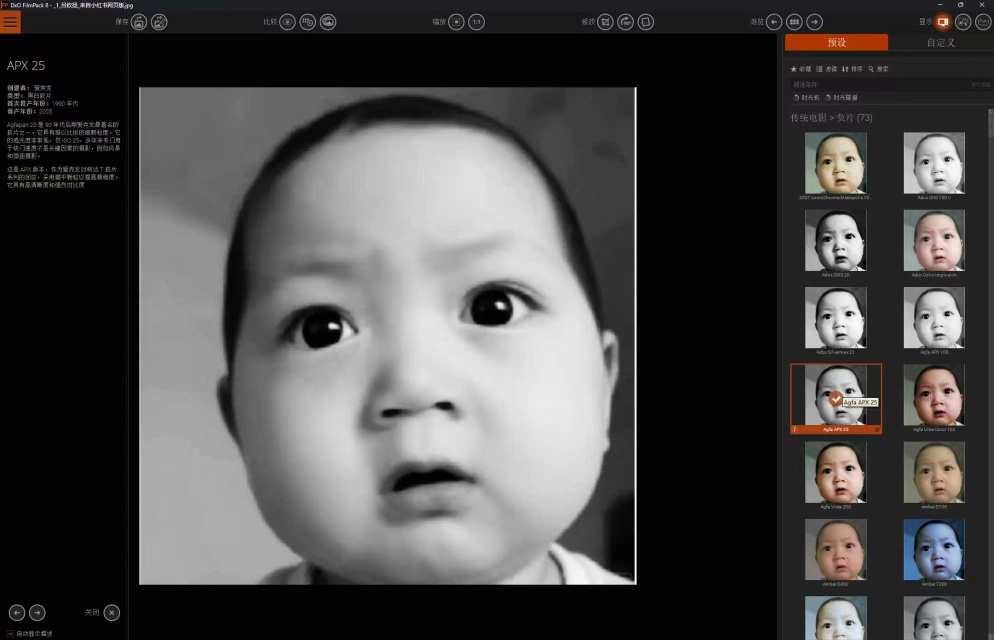Show favorites with the 收藏 star filter
Image resolution: width=994 pixels, height=640 pixels.
(801, 69)
